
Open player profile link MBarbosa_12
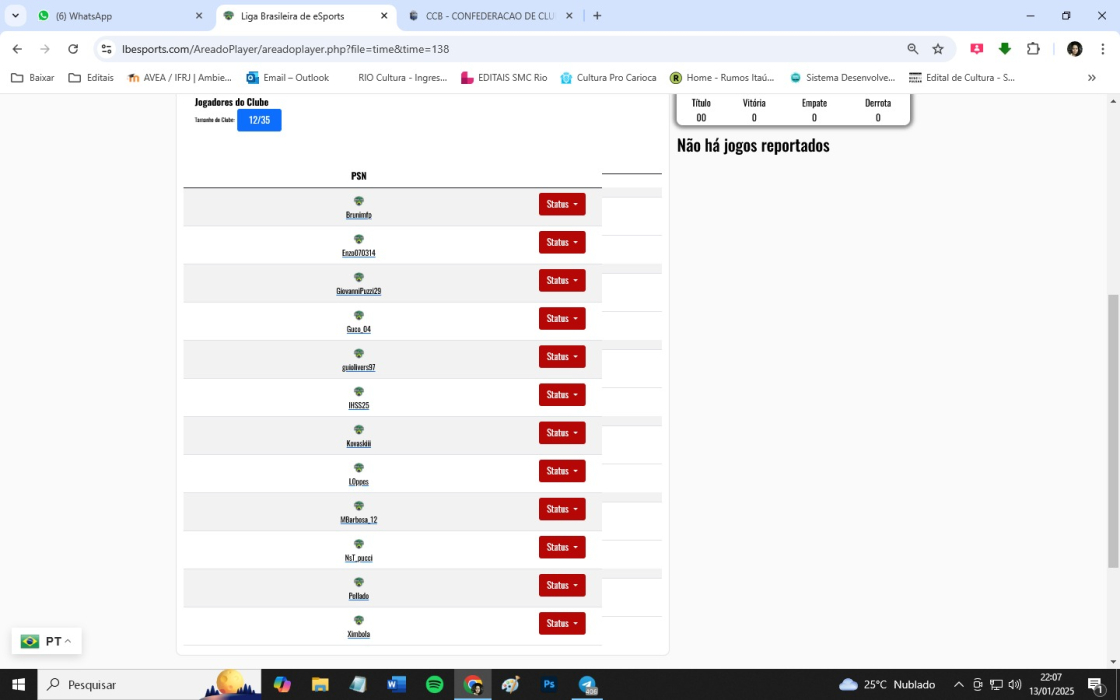click(x=358, y=520)
